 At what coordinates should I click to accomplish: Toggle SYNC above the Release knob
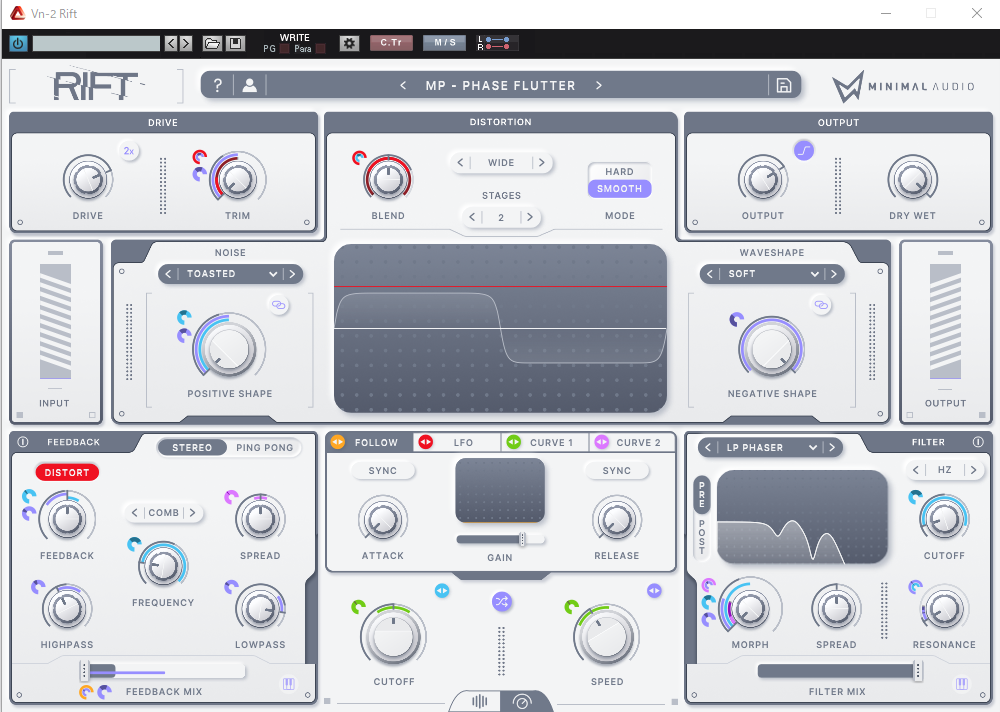(x=617, y=471)
